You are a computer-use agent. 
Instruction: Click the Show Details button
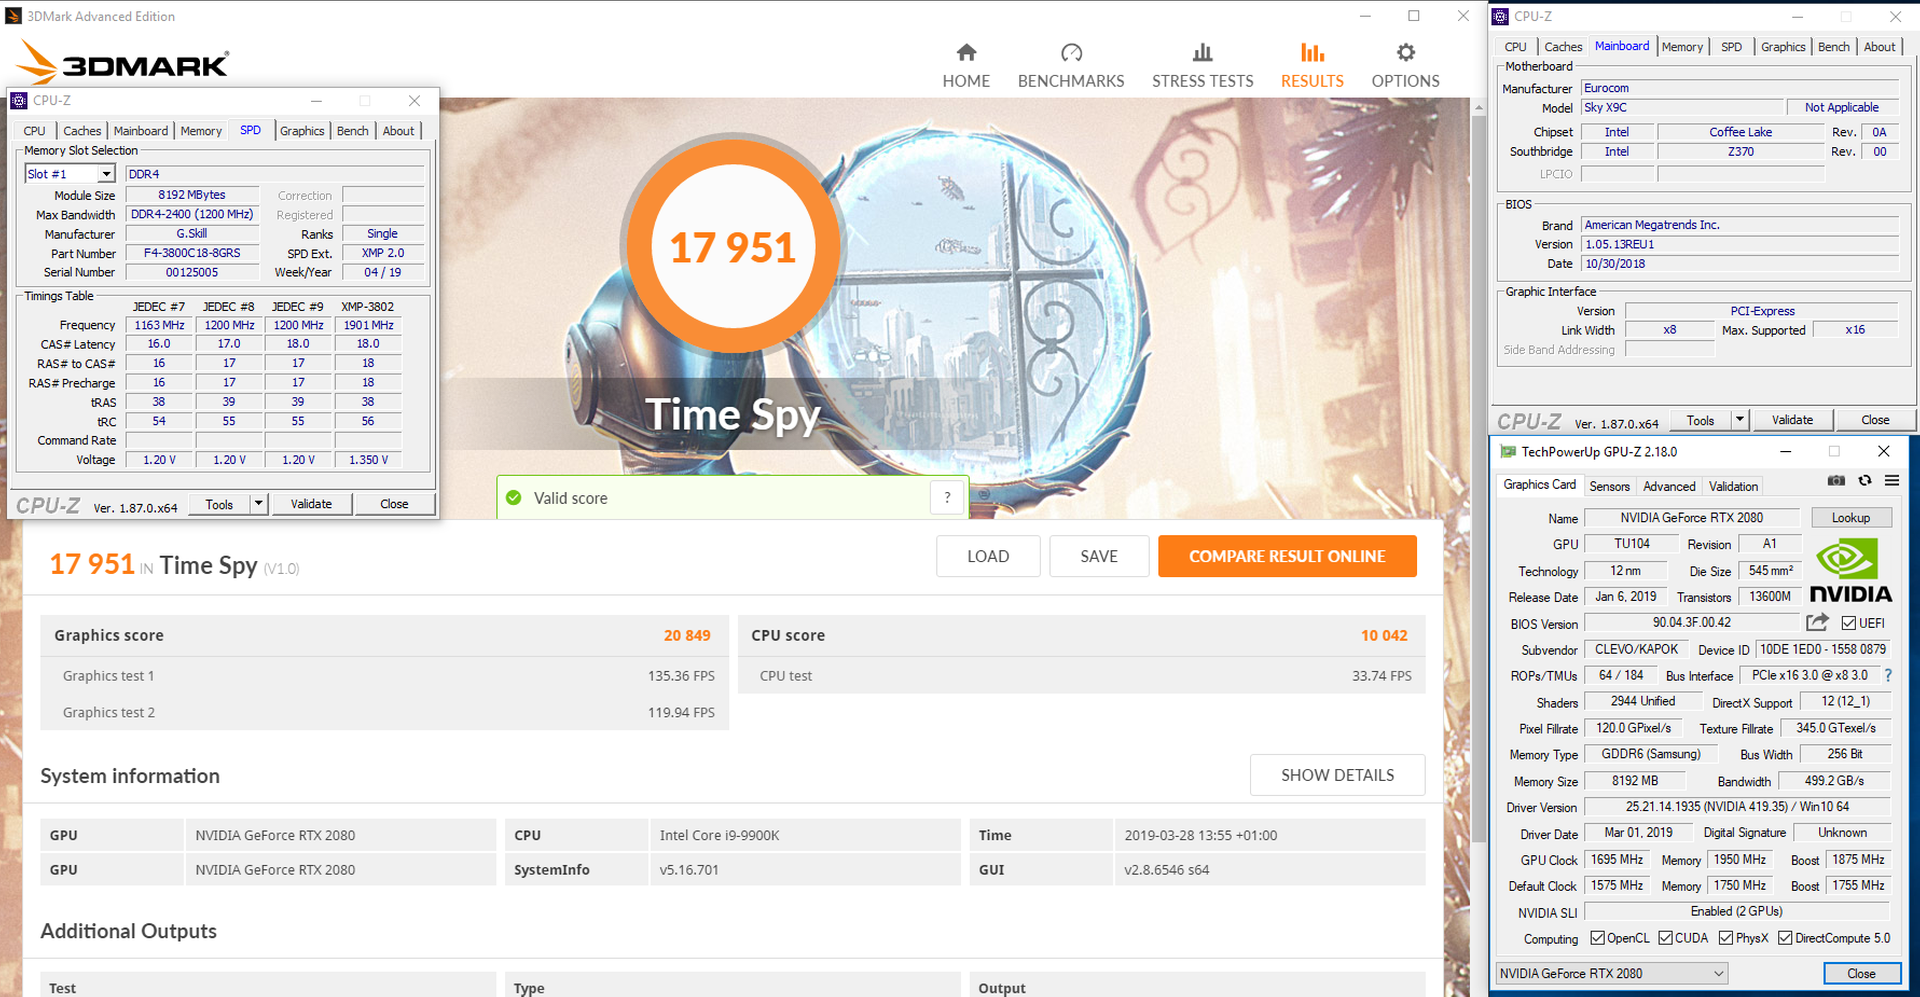(1337, 775)
